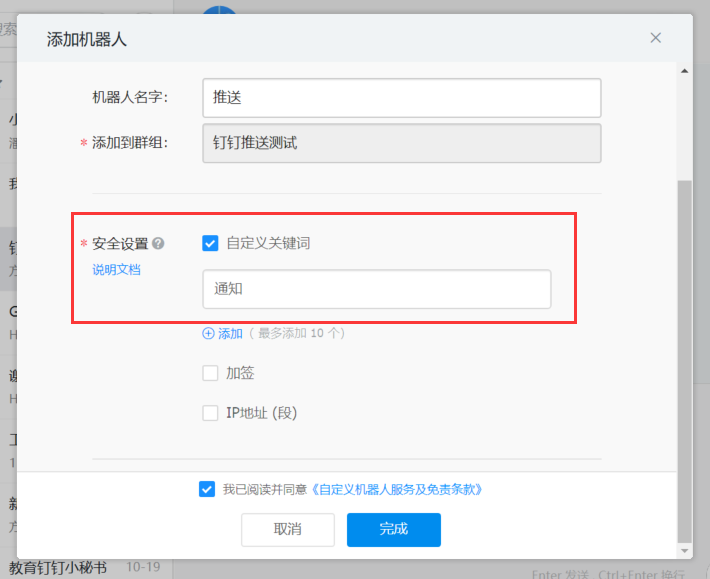Click the keyword field containing 通知

(376, 289)
